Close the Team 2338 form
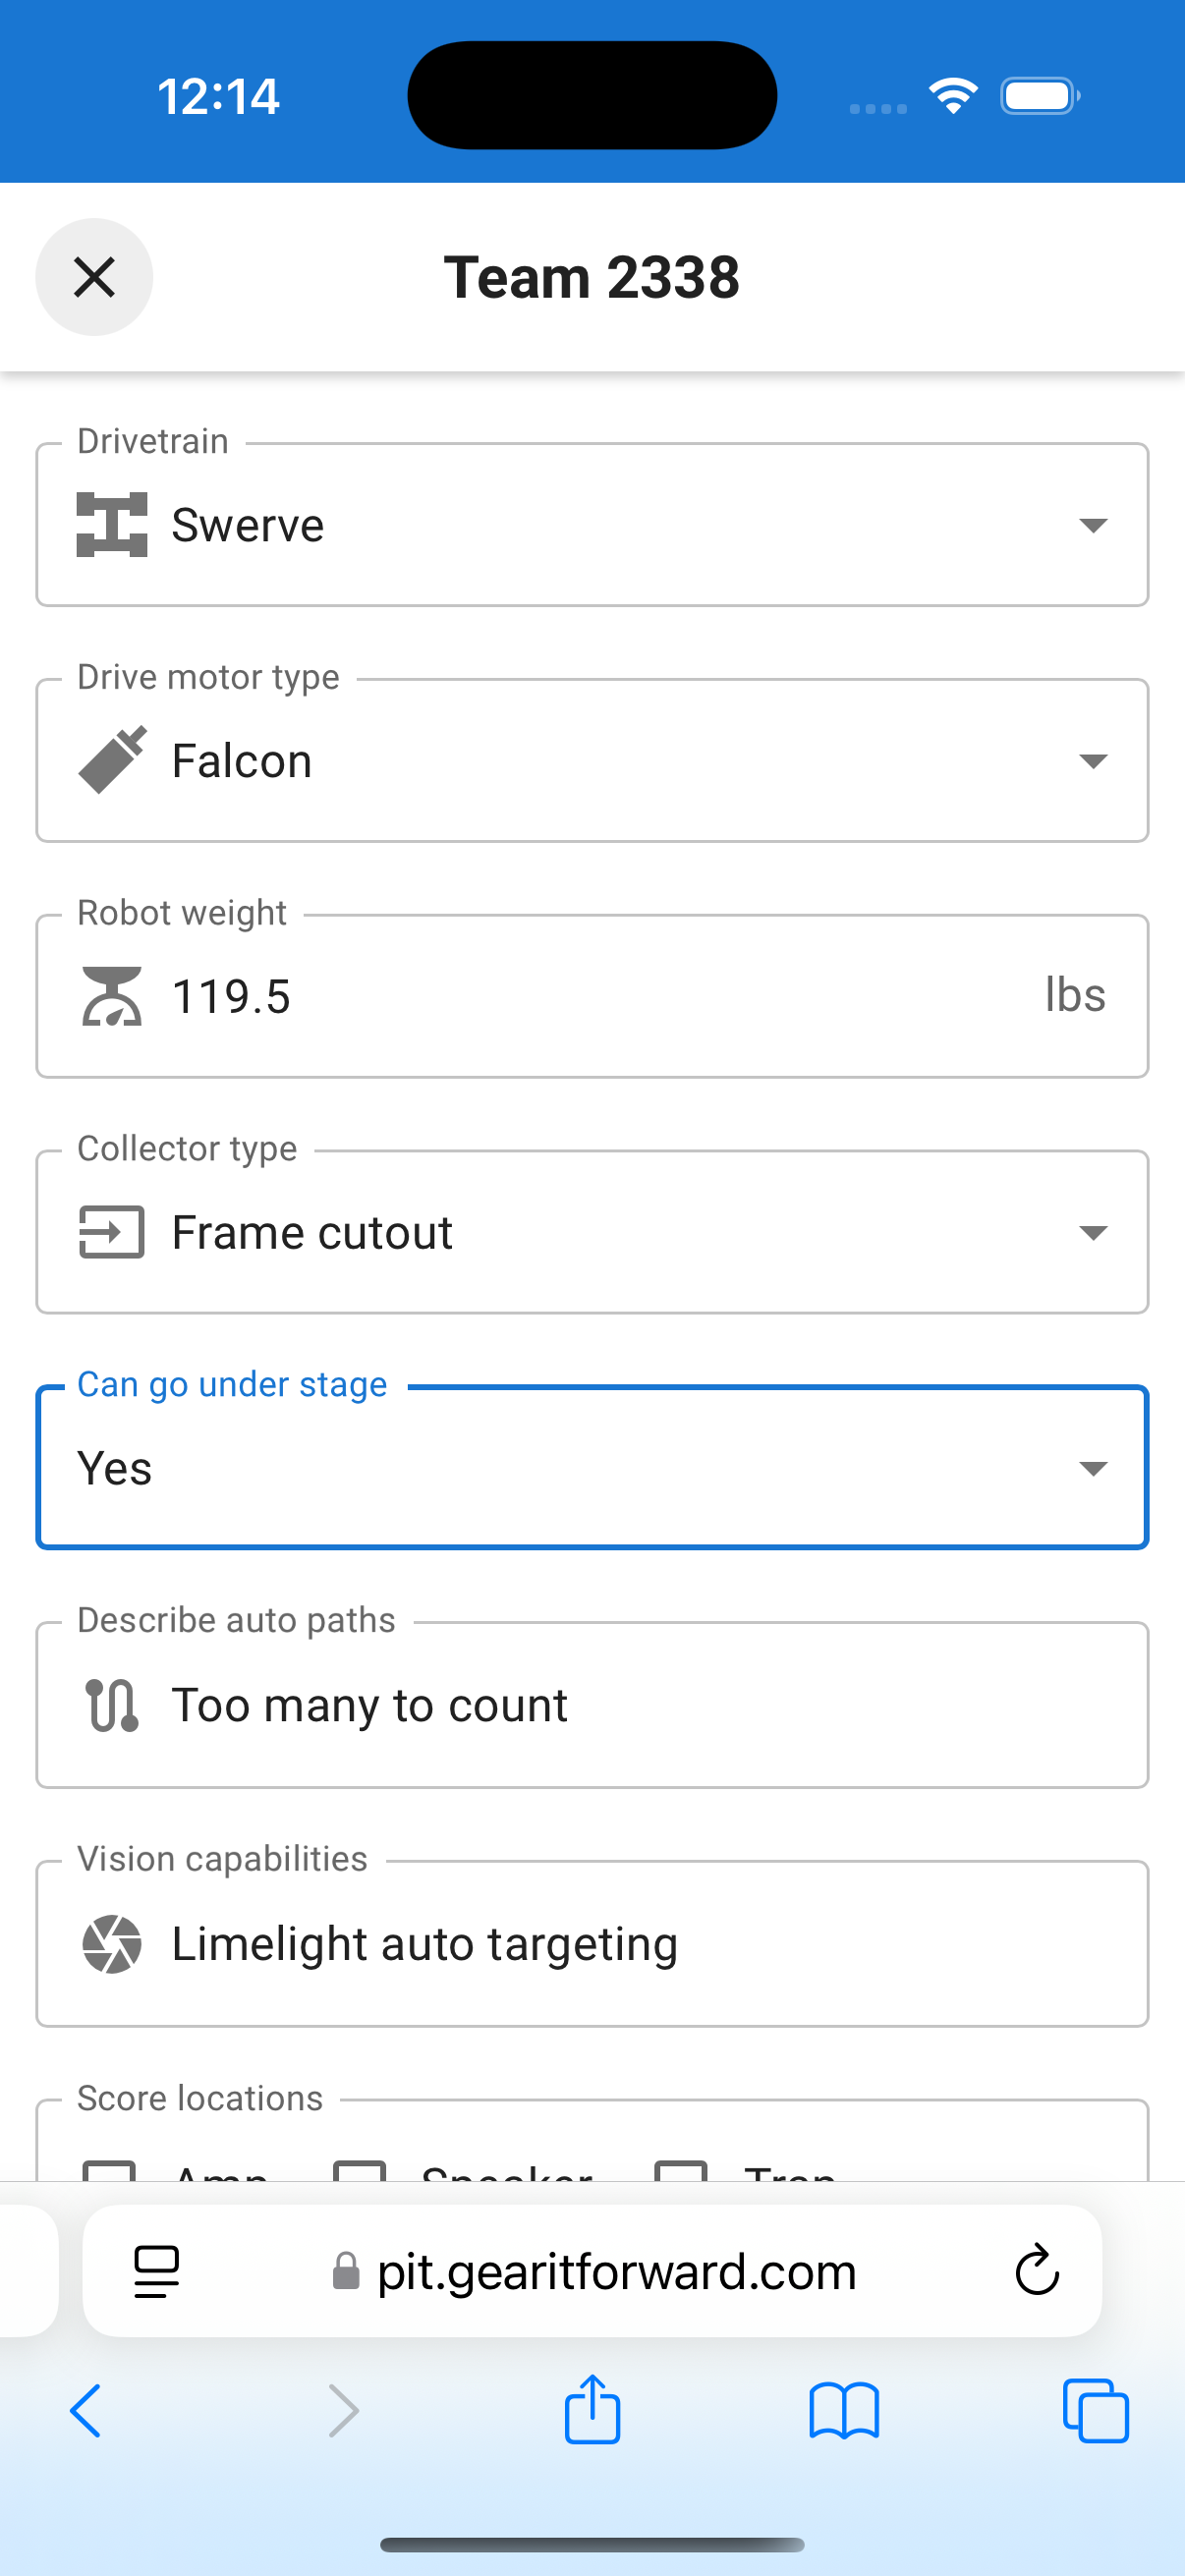 click(94, 277)
